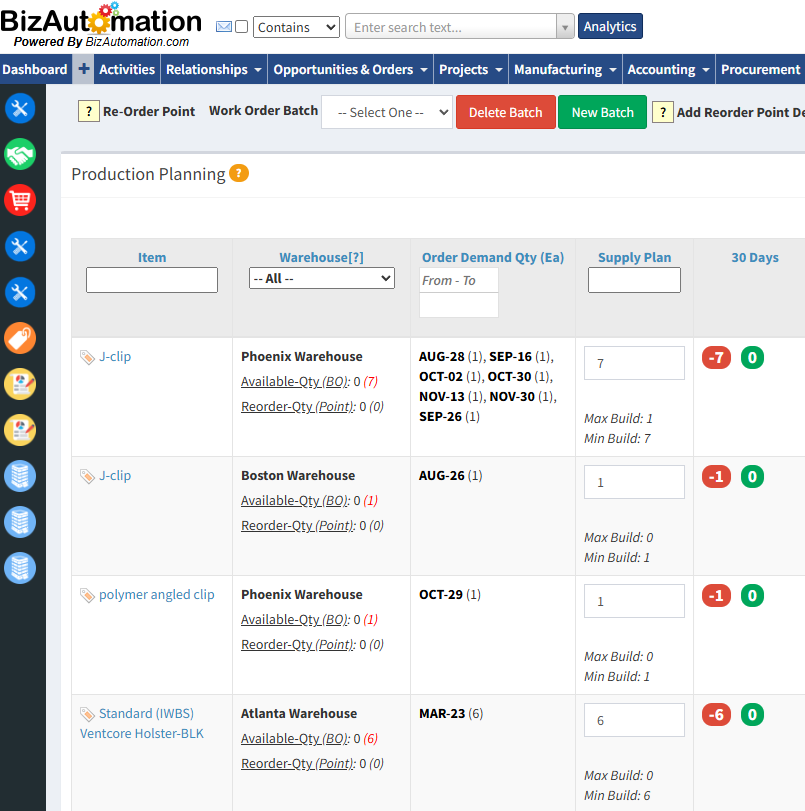Click Reorder-Qty (Point) link in Boston Warehouse row
Image resolution: width=805 pixels, height=811 pixels.
click(x=299, y=525)
